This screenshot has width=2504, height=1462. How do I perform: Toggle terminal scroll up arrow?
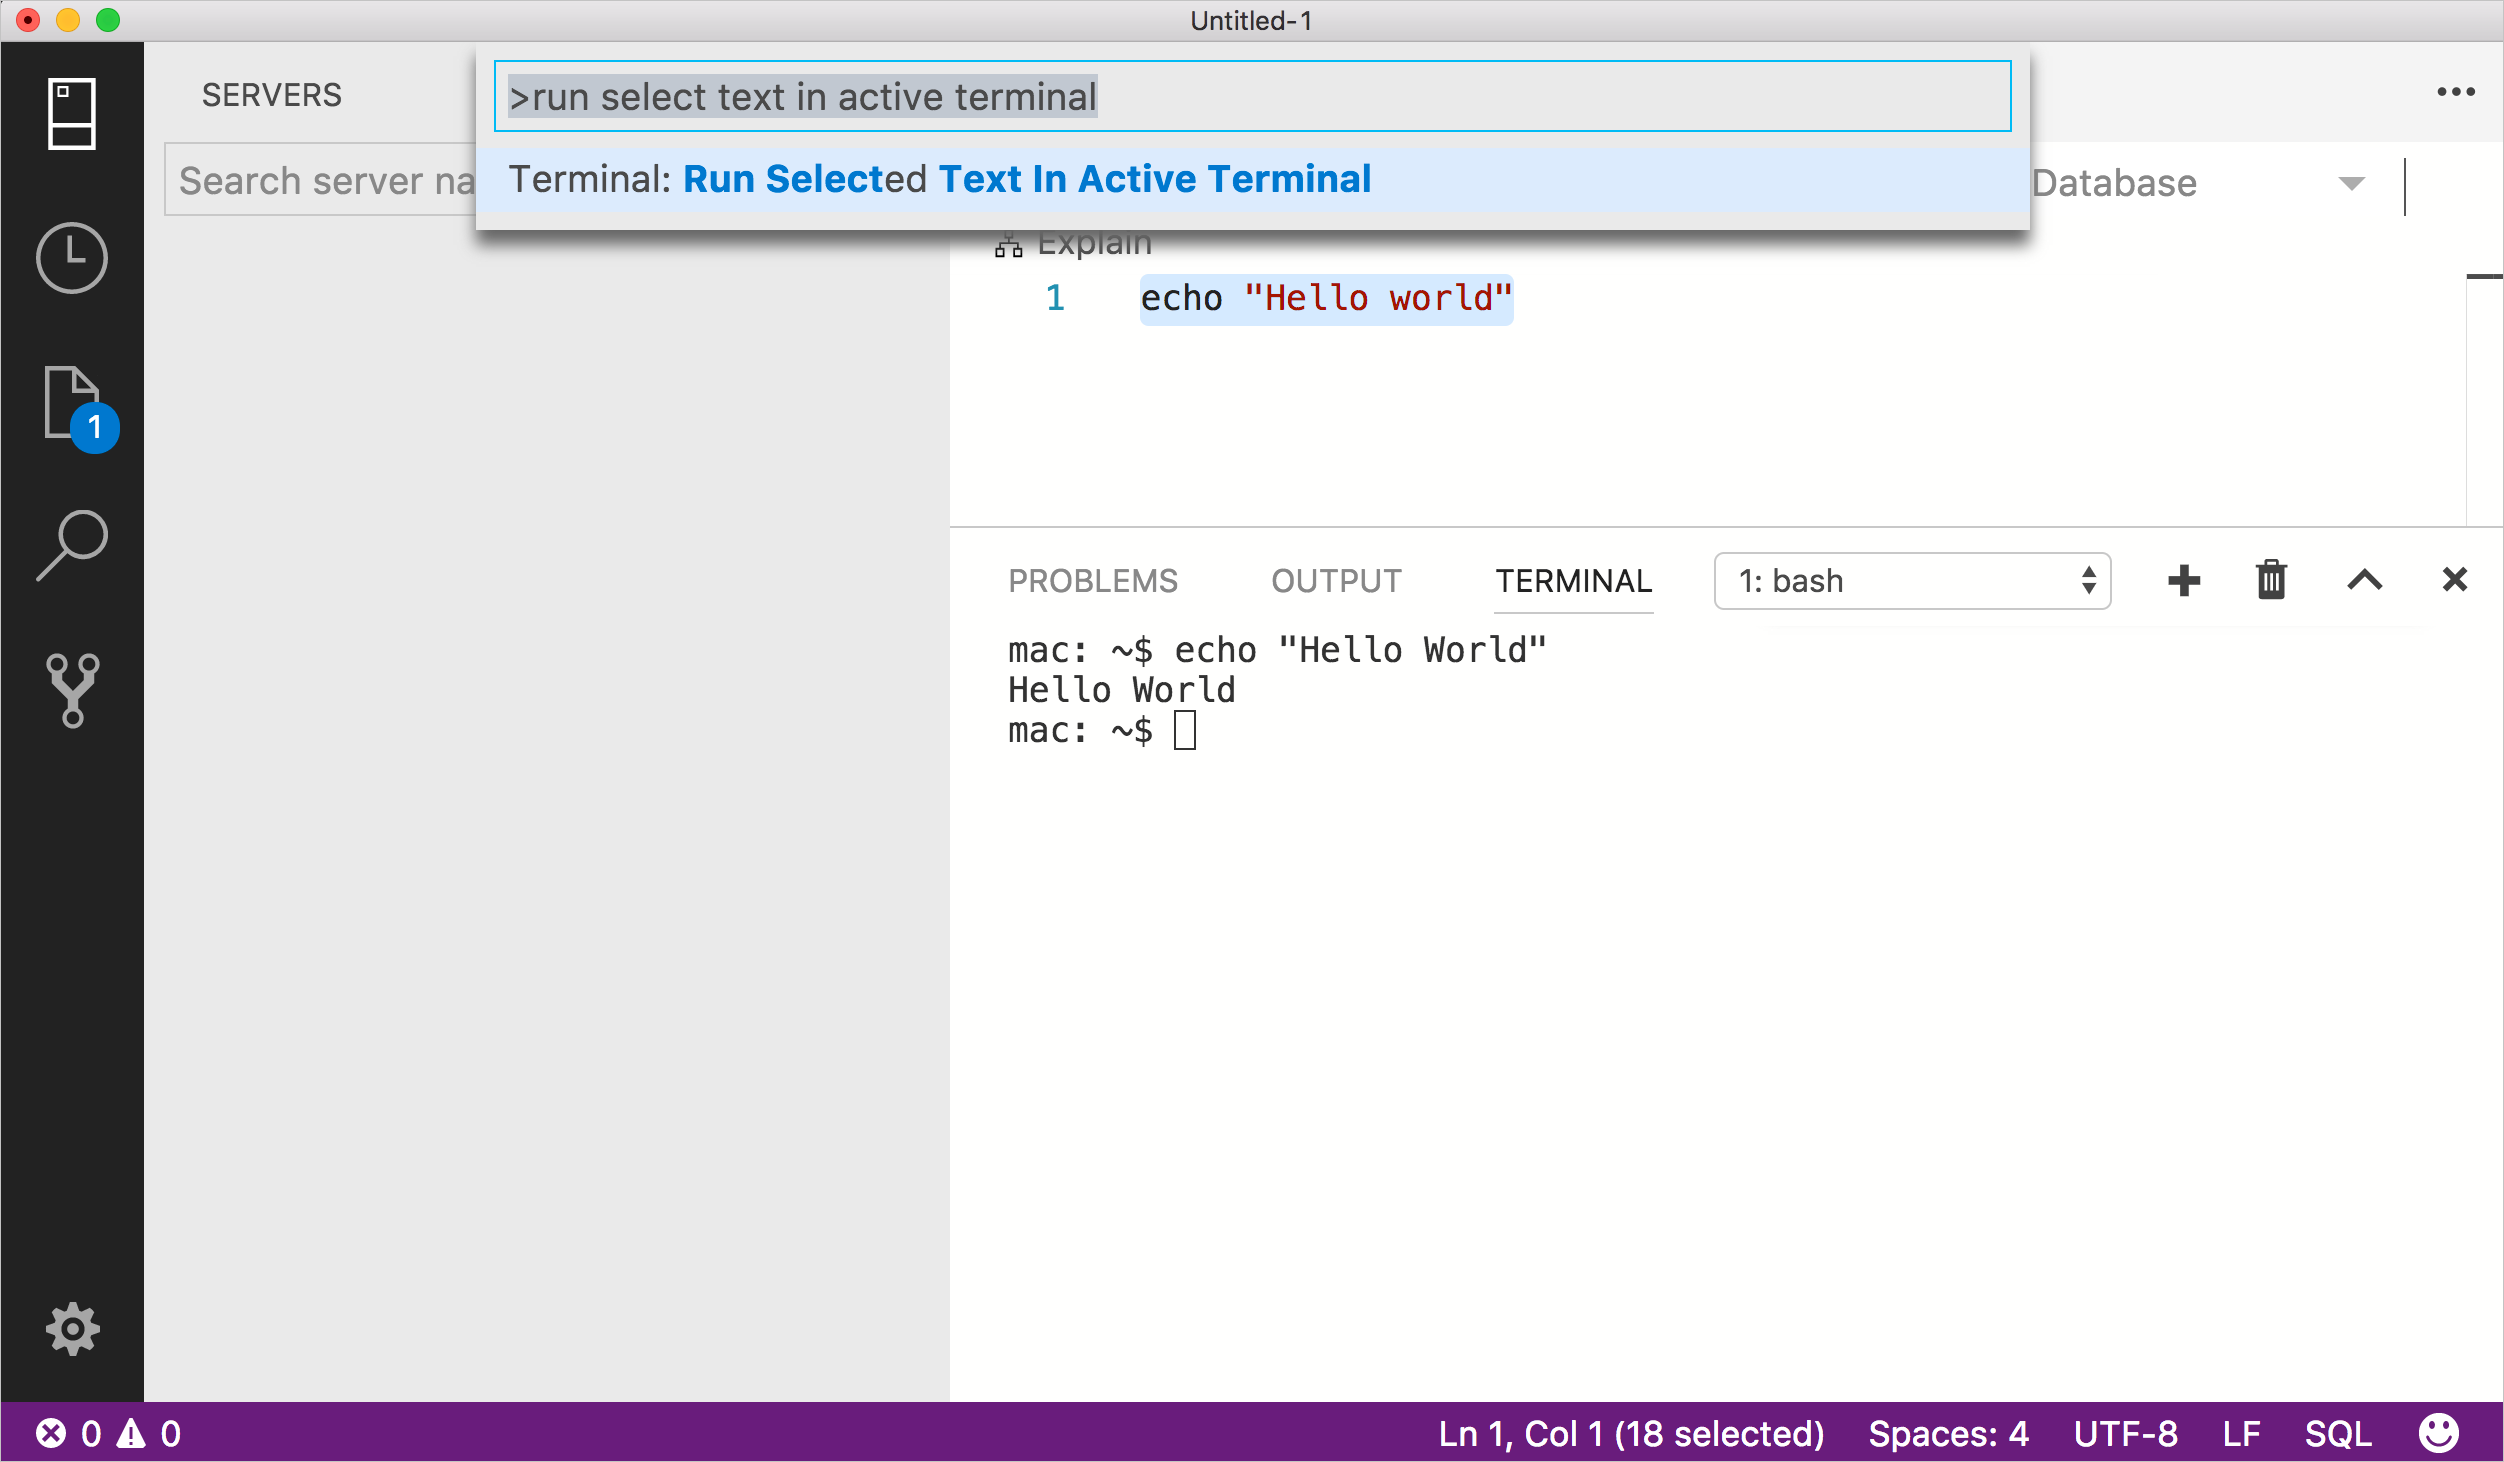click(2363, 580)
